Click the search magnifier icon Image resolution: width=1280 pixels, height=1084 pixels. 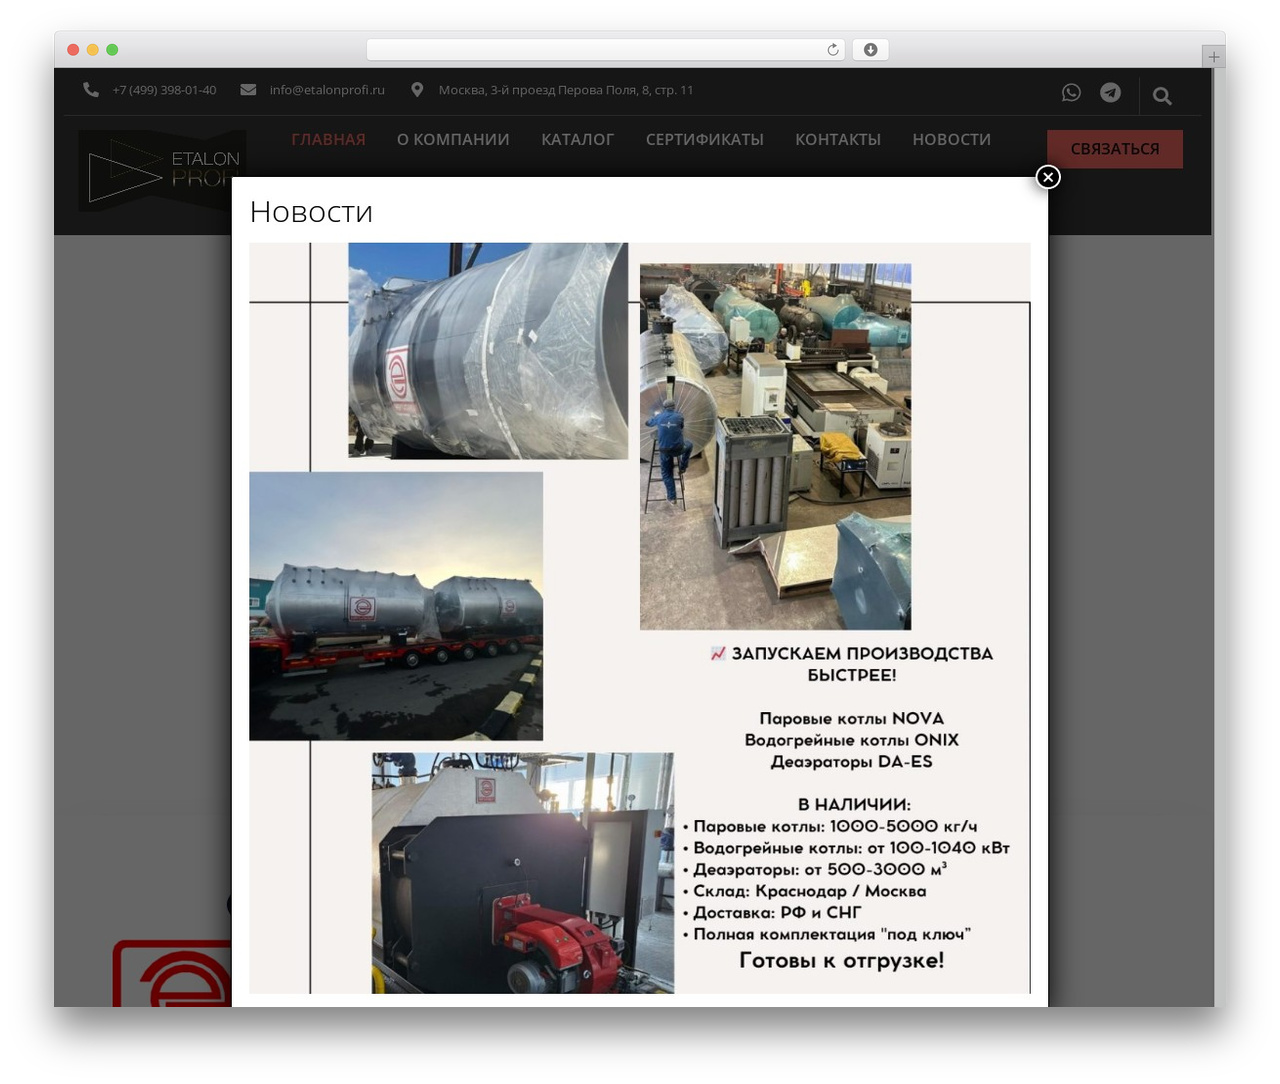point(1162,96)
